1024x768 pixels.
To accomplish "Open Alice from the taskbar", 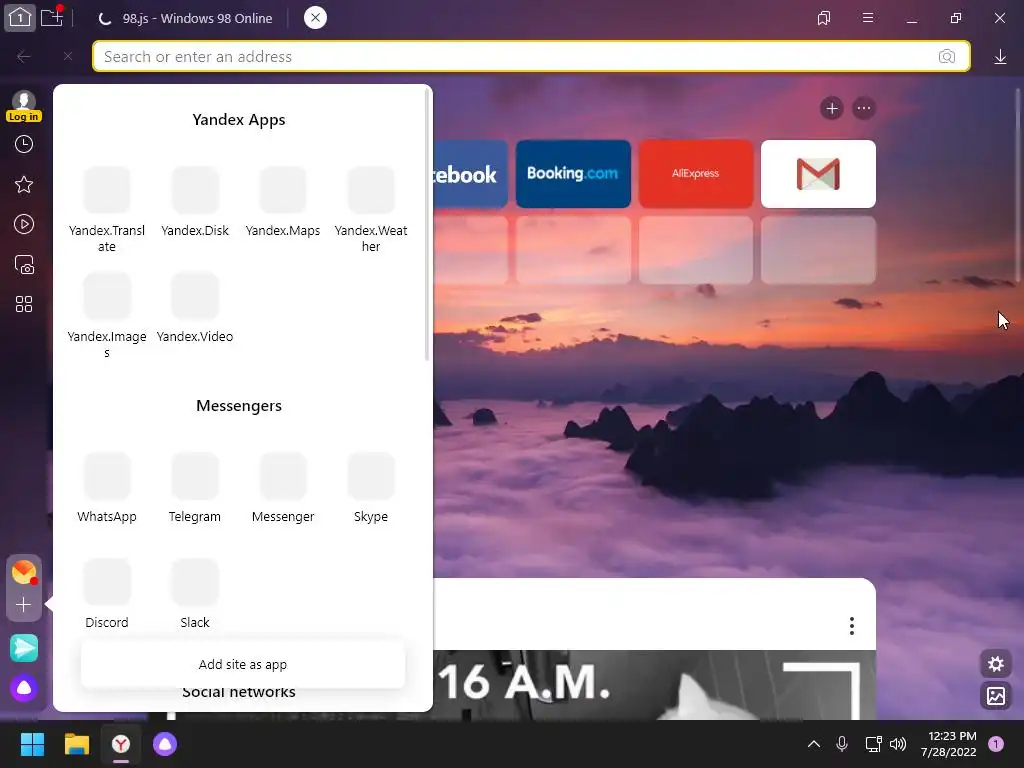I will coord(165,744).
